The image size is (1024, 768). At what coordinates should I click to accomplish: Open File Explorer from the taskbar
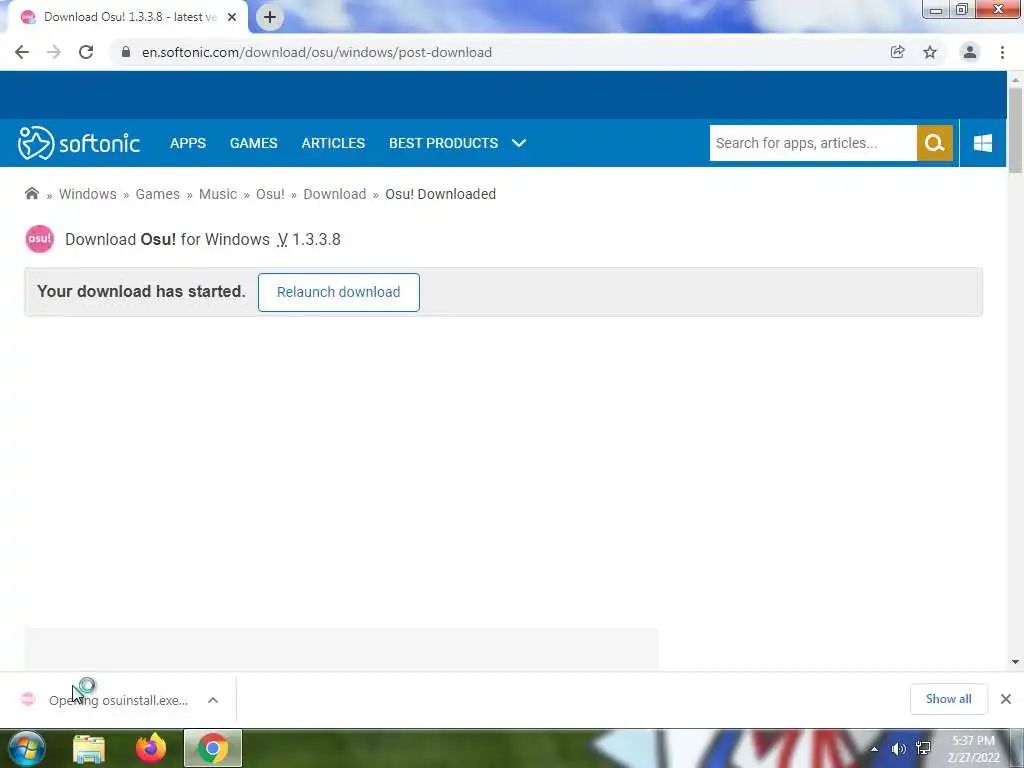point(89,748)
